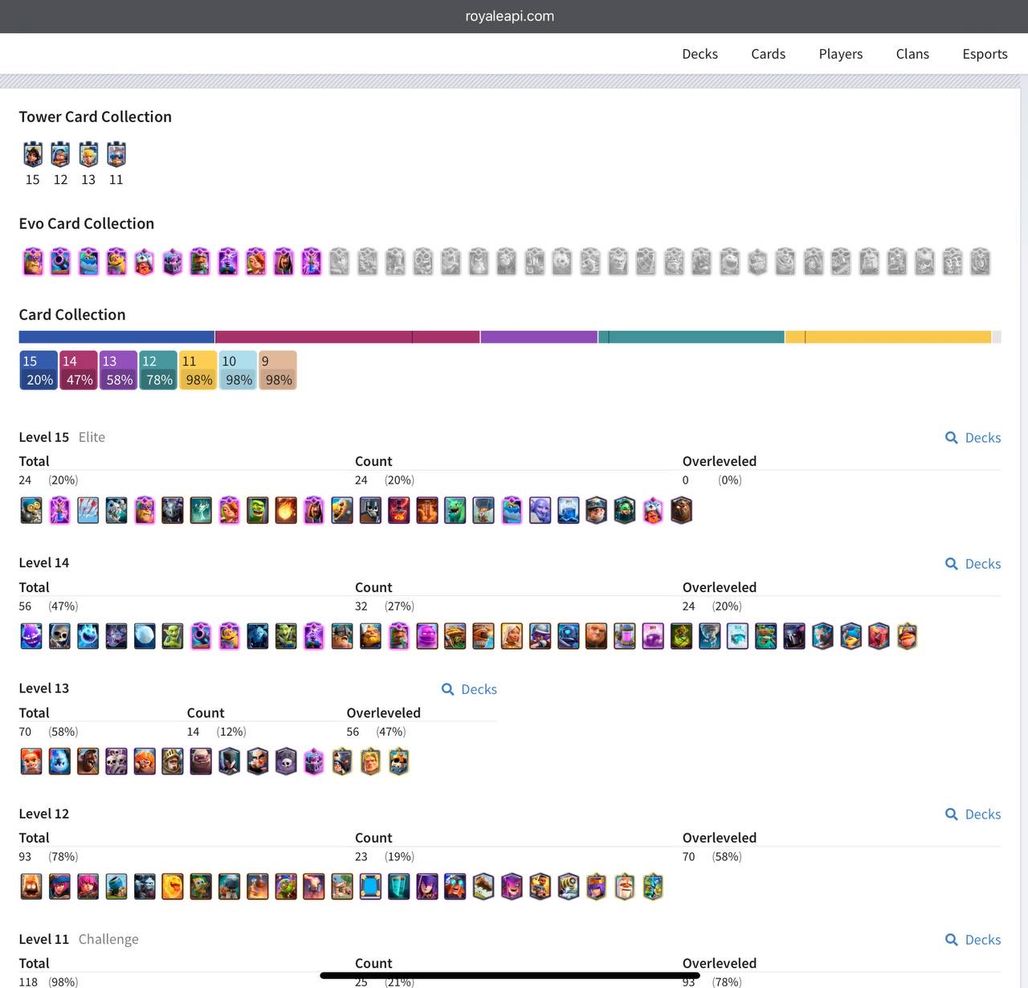Screen dimensions: 1028x988
Task: Select the level 15 chip showing 20%
Action: point(39,370)
